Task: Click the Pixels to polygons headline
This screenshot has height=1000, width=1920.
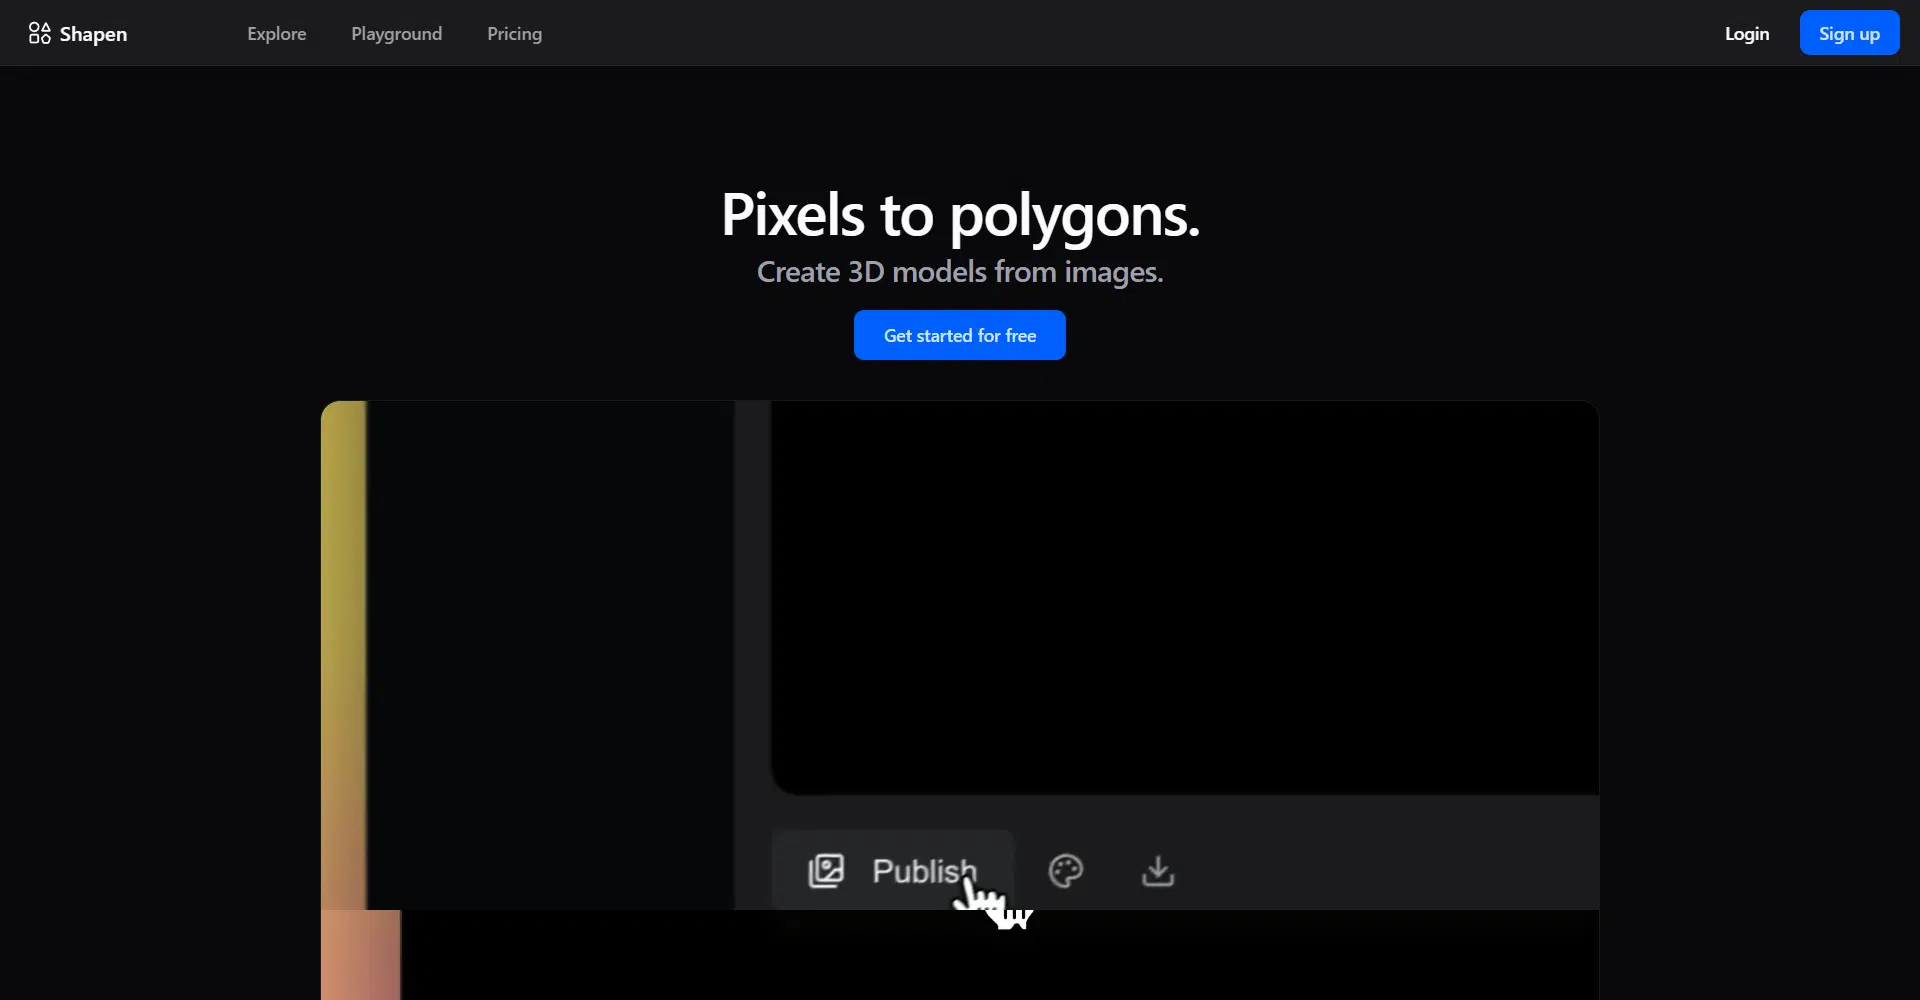Action: coord(959,214)
